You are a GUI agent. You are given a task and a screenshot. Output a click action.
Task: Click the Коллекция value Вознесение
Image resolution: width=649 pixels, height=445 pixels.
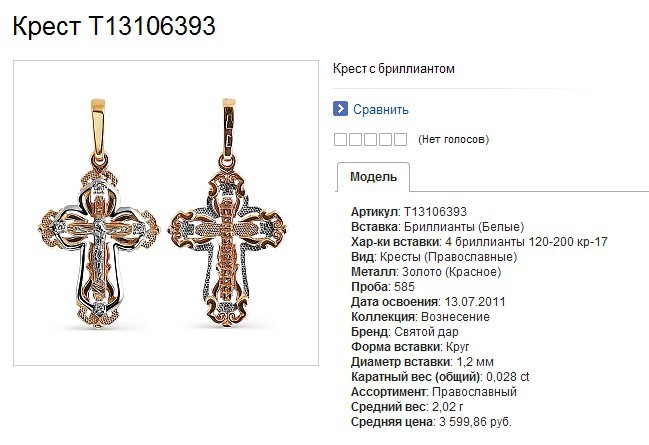[455, 317]
